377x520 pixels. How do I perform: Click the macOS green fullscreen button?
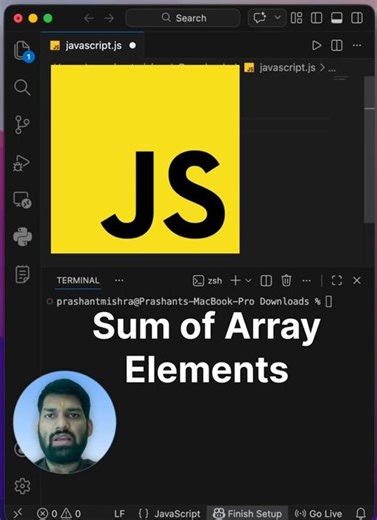(x=48, y=18)
